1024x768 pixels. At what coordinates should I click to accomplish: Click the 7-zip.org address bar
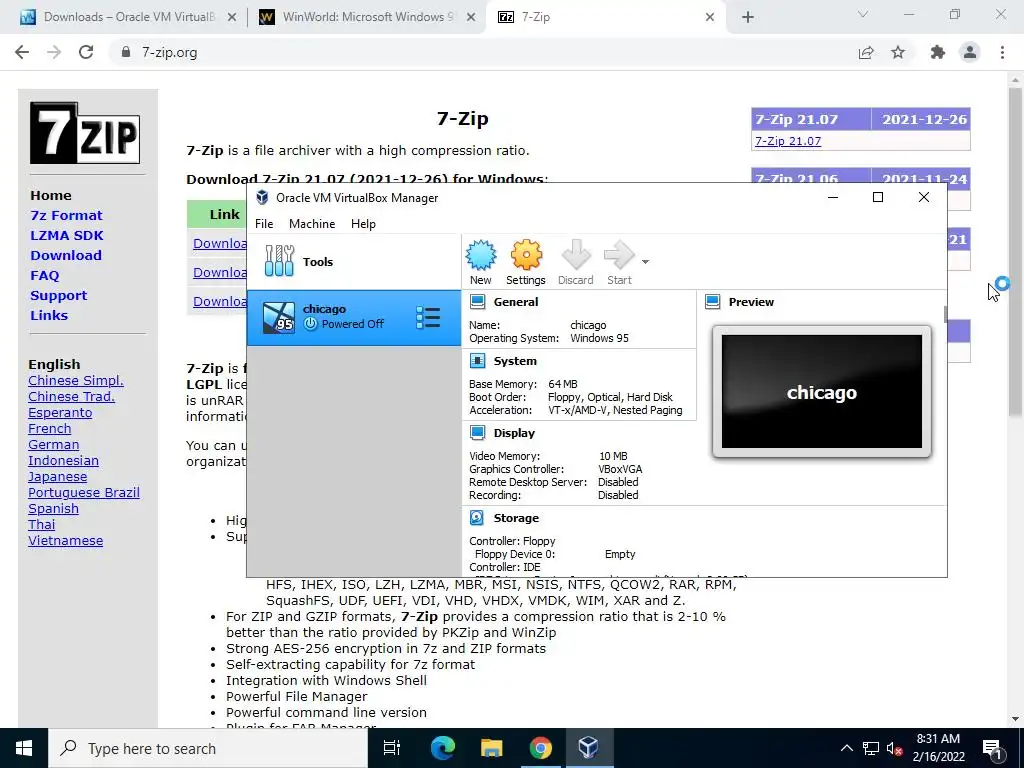click(483, 52)
